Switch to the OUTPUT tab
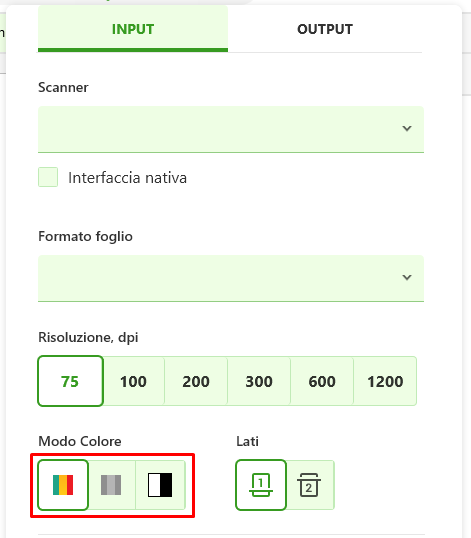The image size is (471, 538). (325, 29)
